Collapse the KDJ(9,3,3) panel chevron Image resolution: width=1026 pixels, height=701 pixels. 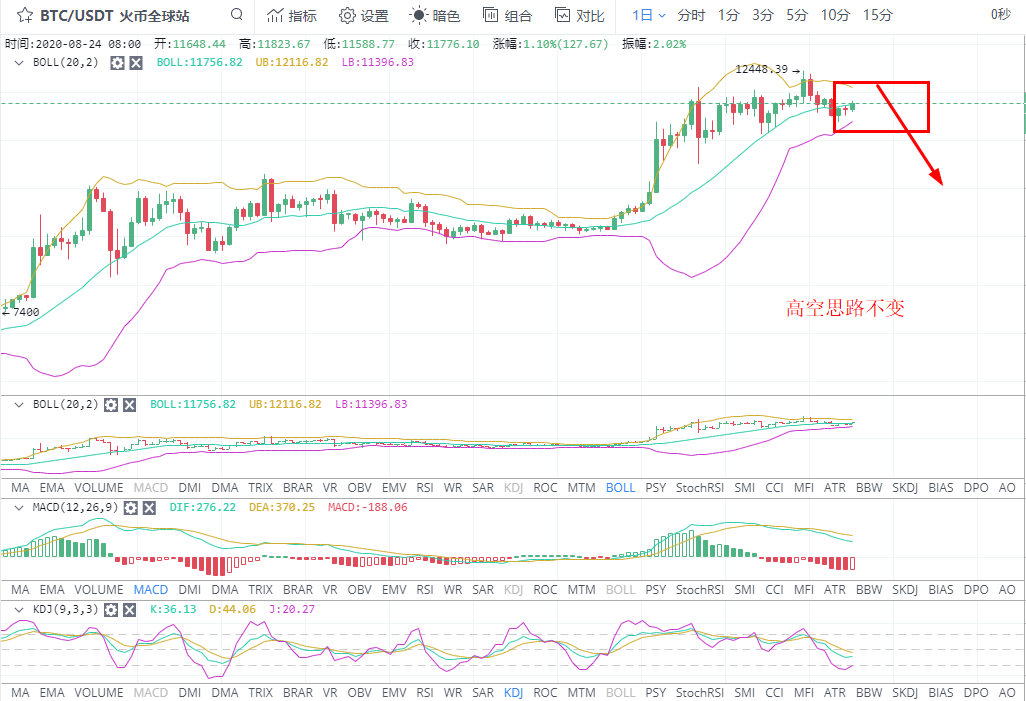tap(19, 610)
